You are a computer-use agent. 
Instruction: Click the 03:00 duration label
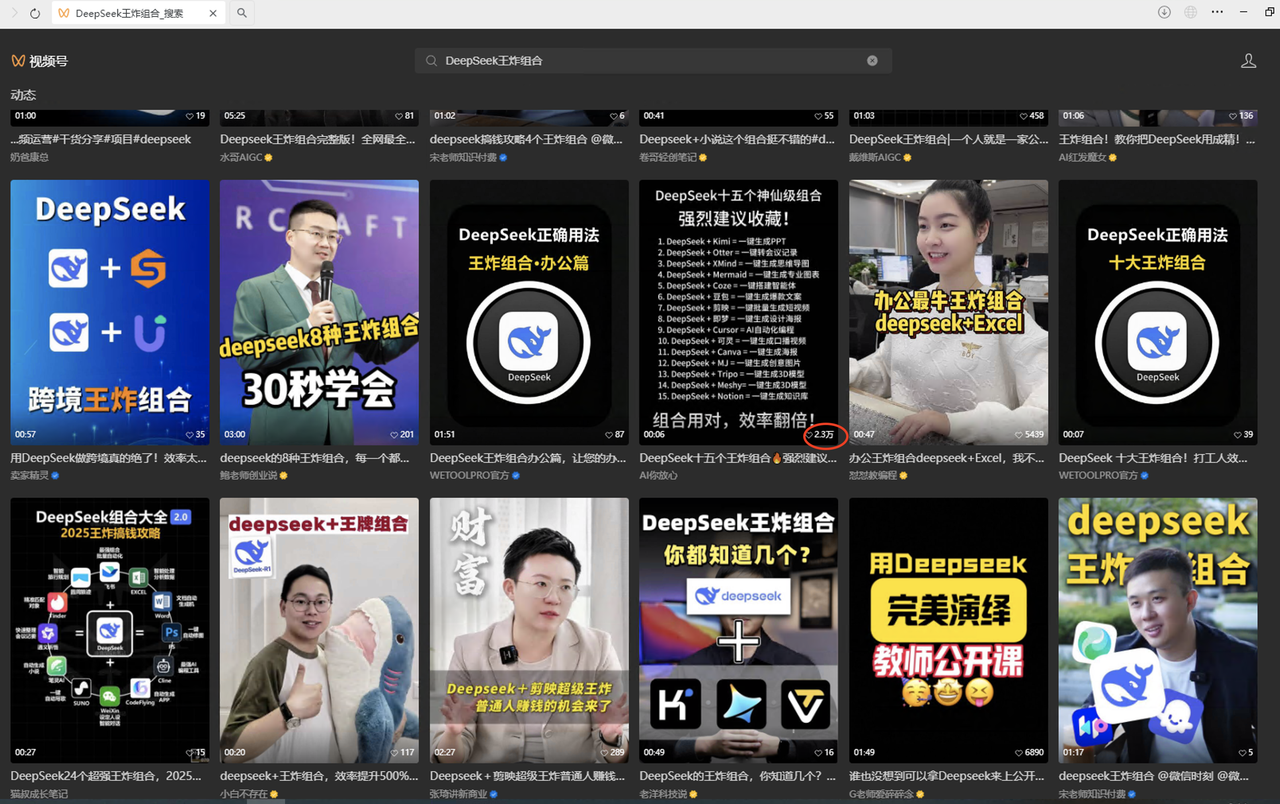click(x=235, y=435)
